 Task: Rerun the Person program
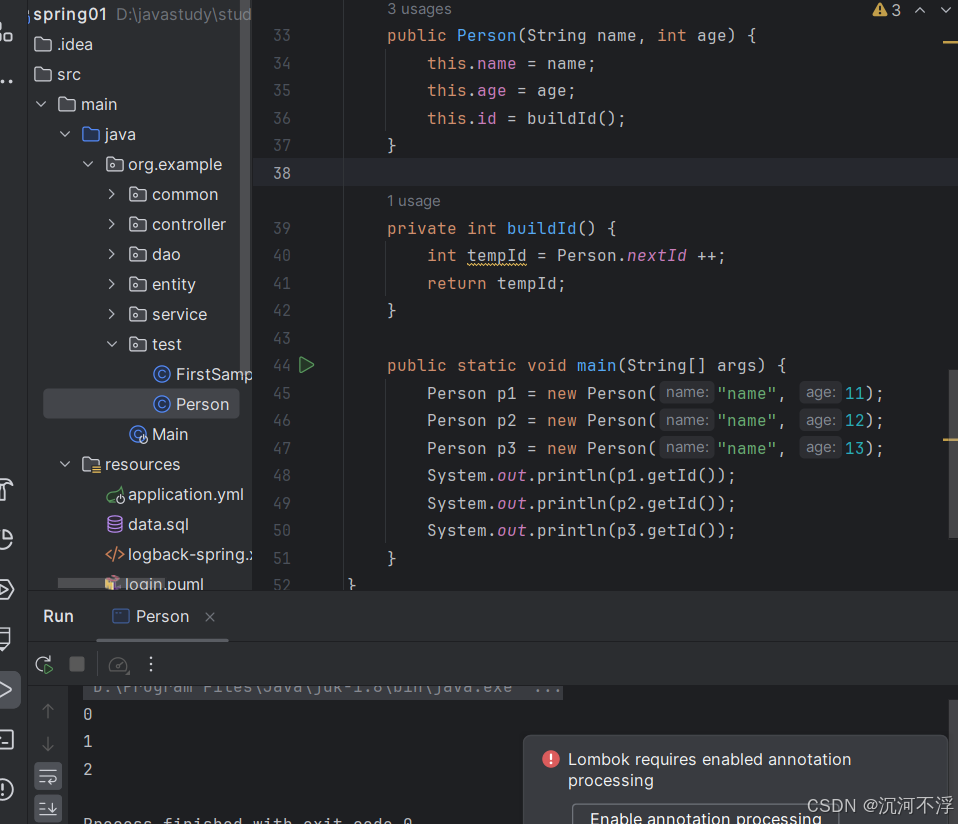(x=45, y=664)
